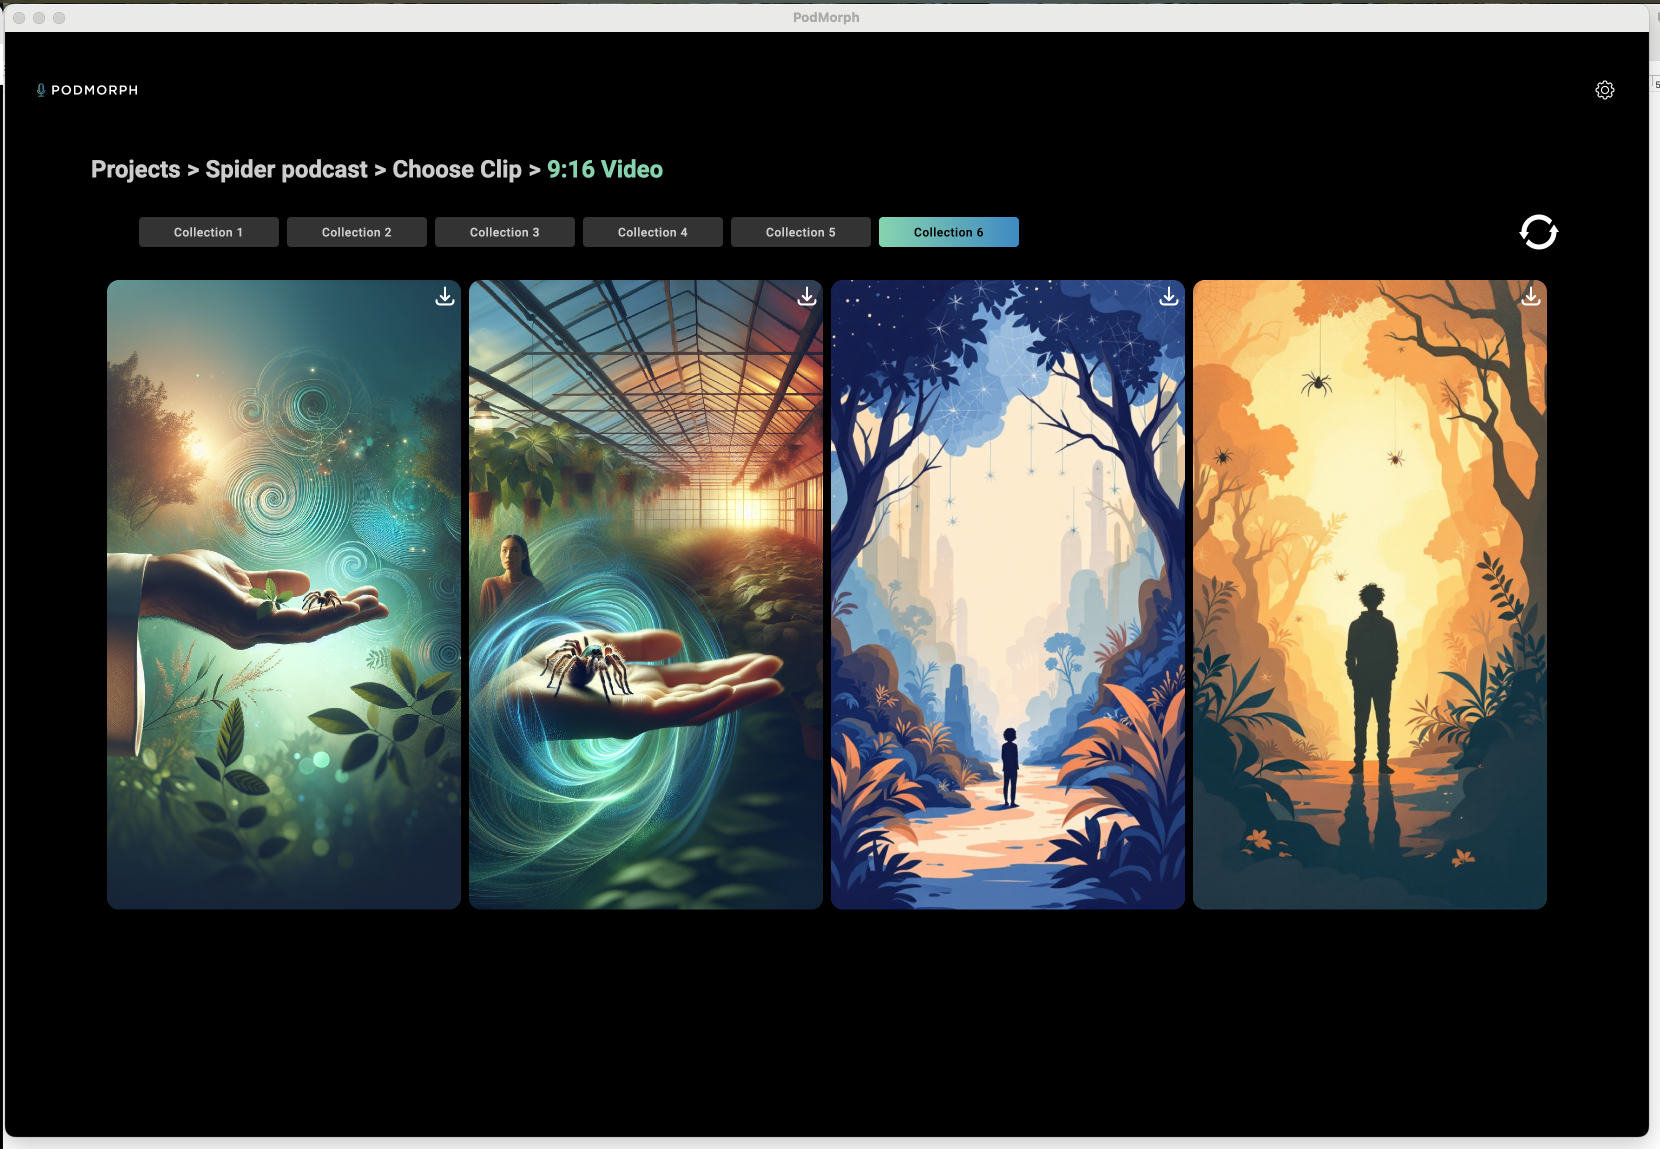Click the PodMorph microphone logo
This screenshot has width=1660, height=1149.
pyautogui.click(x=41, y=90)
